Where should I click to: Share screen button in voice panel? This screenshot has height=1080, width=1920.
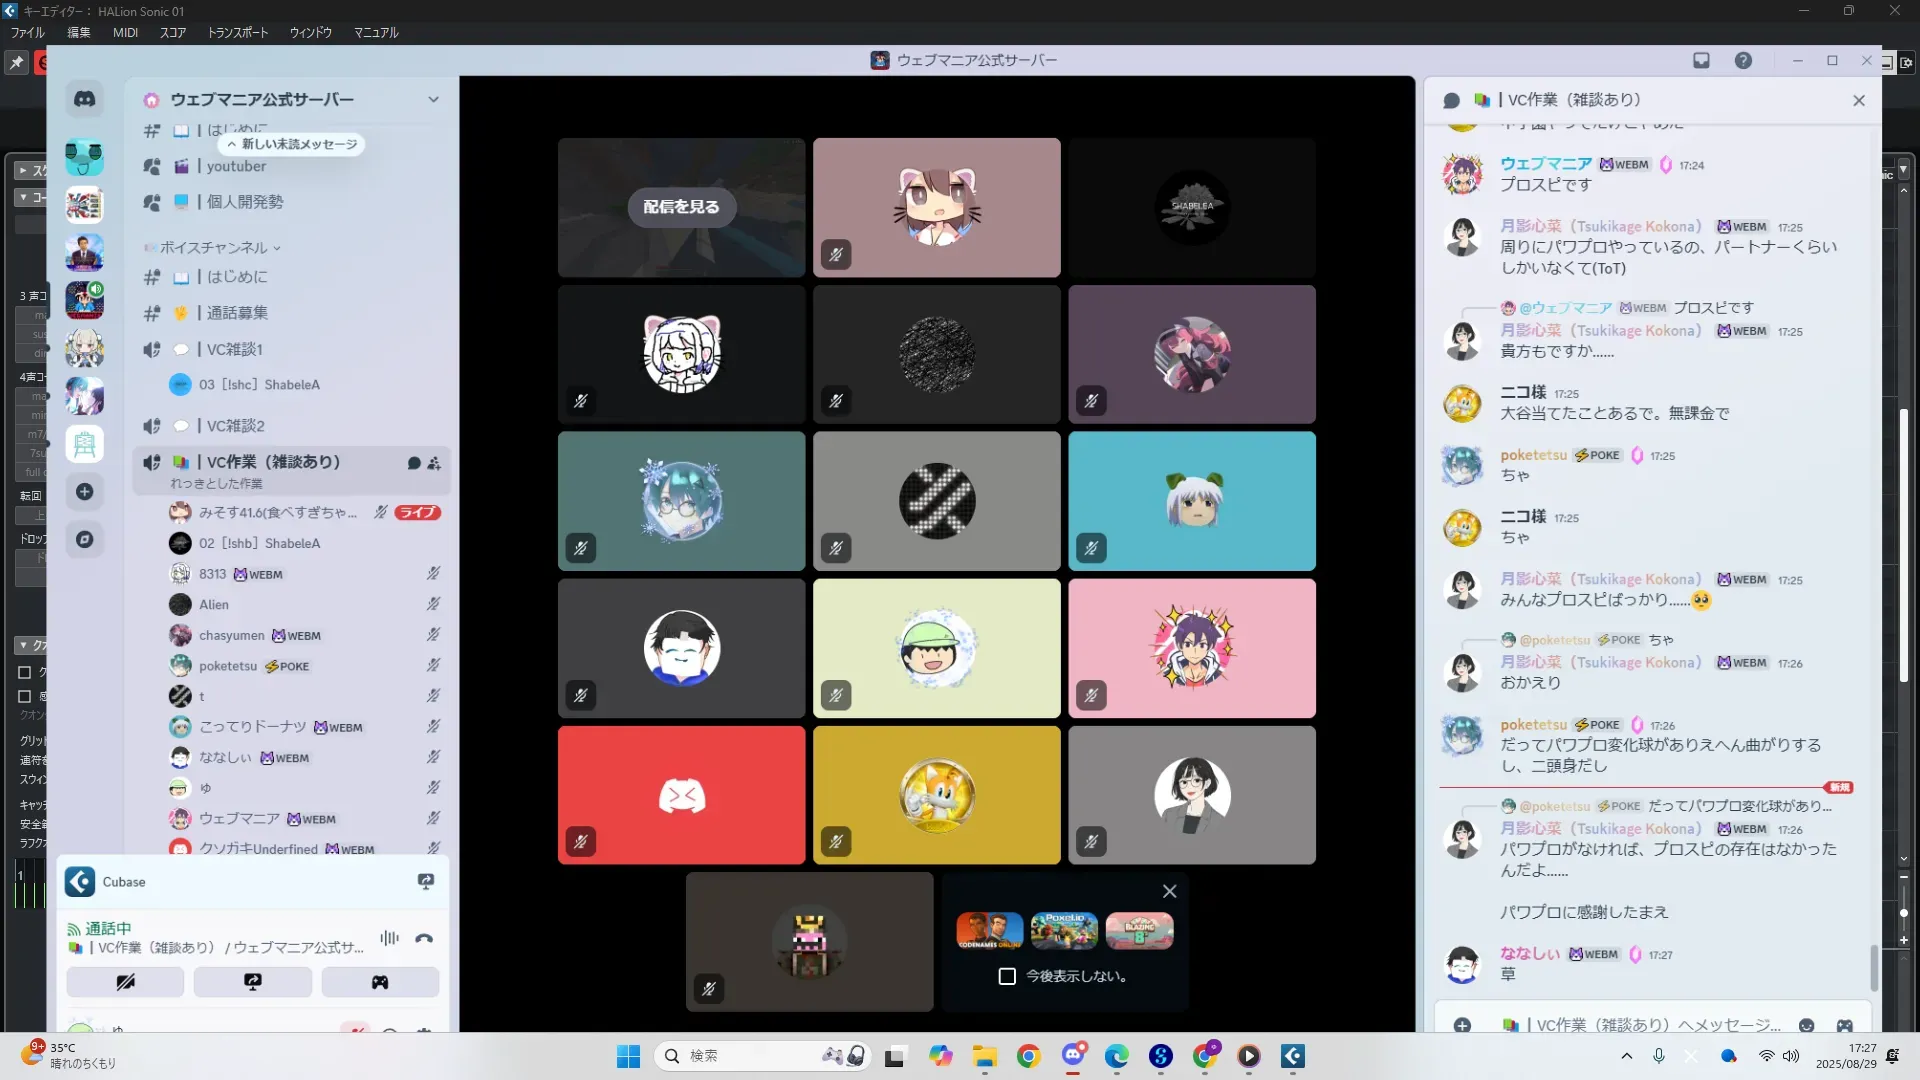click(x=253, y=982)
